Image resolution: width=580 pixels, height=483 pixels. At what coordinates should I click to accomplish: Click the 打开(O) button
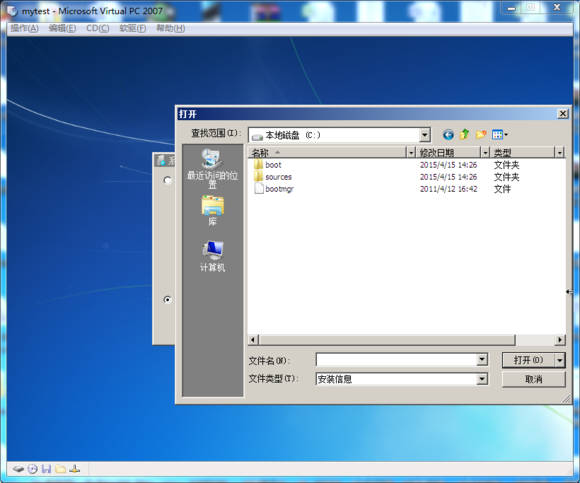pyautogui.click(x=528, y=360)
